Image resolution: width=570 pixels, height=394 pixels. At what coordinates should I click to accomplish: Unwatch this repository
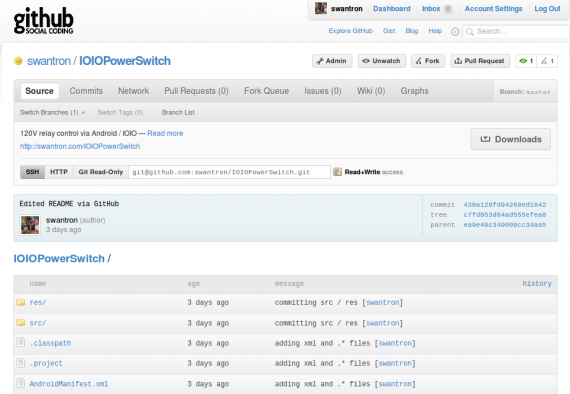tap(381, 61)
